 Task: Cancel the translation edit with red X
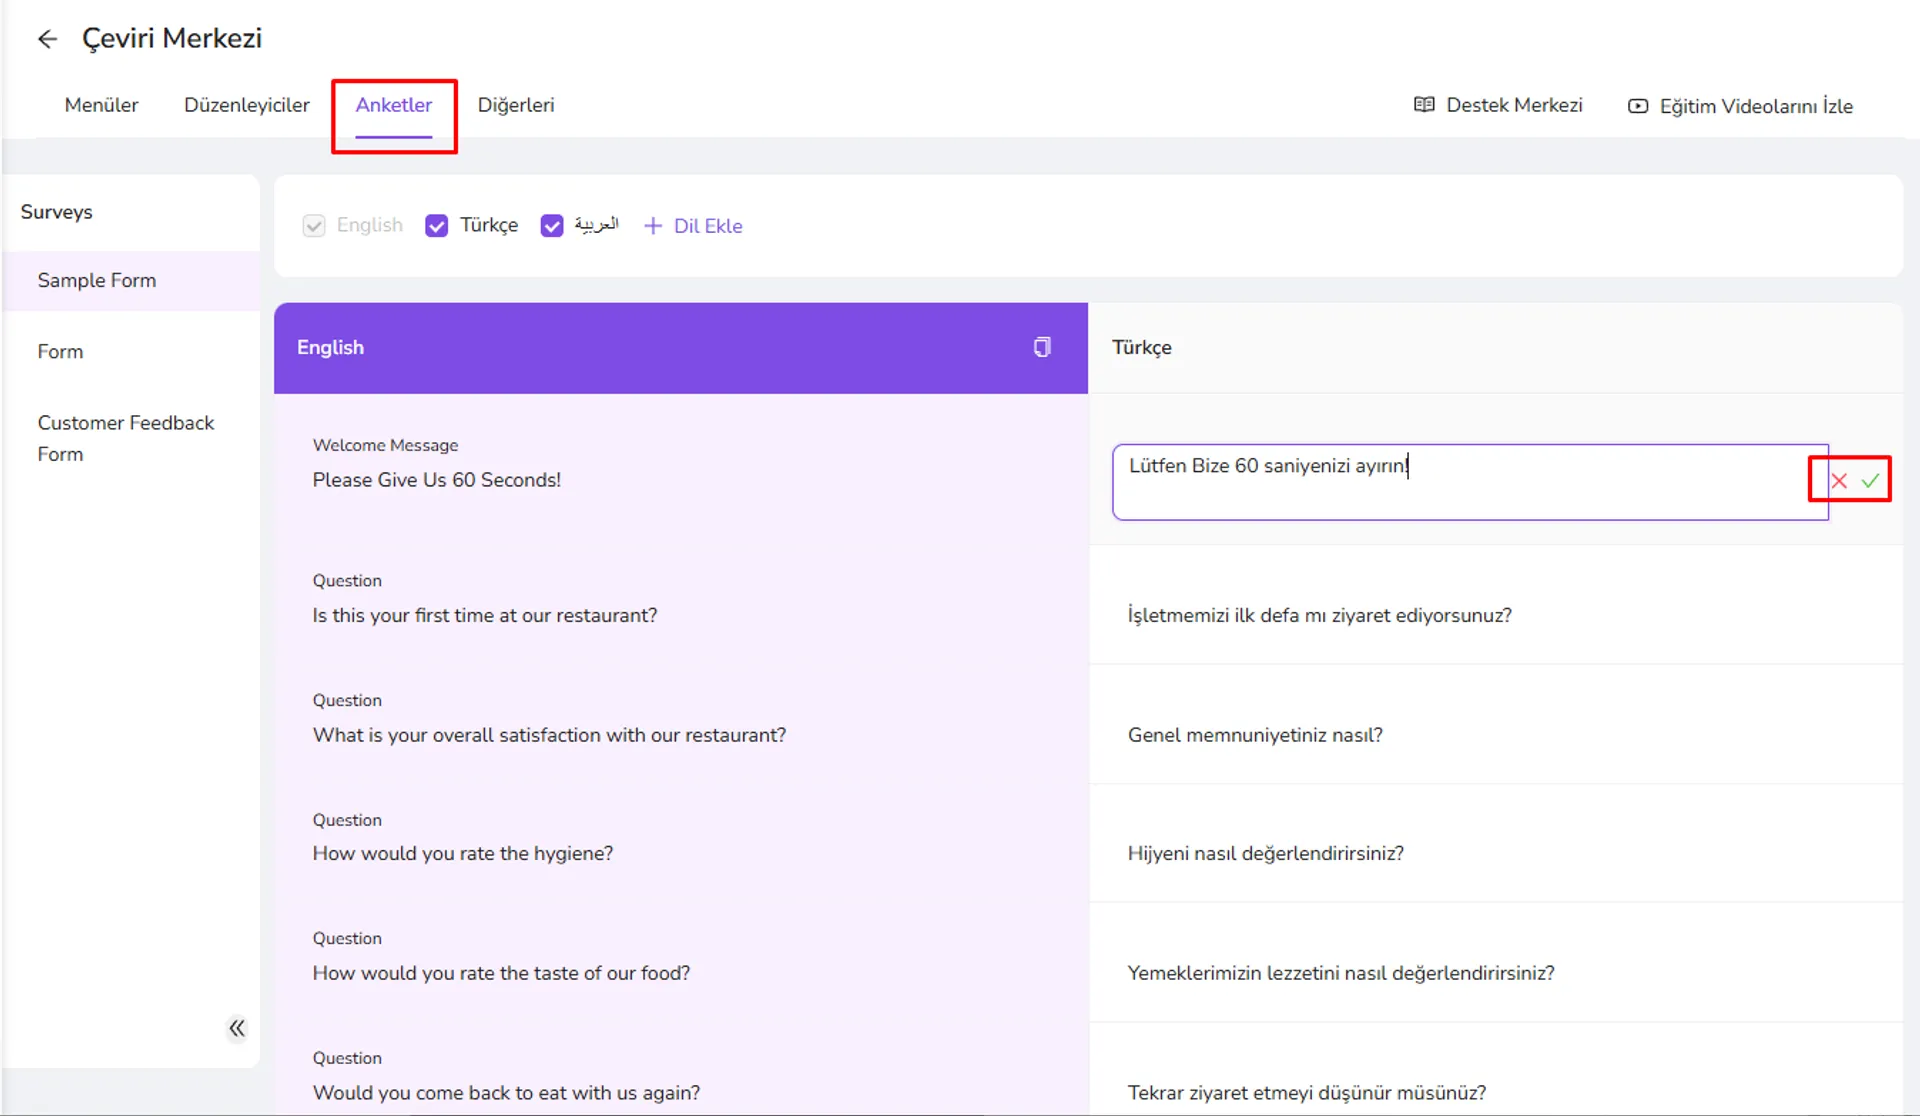[x=1839, y=481]
